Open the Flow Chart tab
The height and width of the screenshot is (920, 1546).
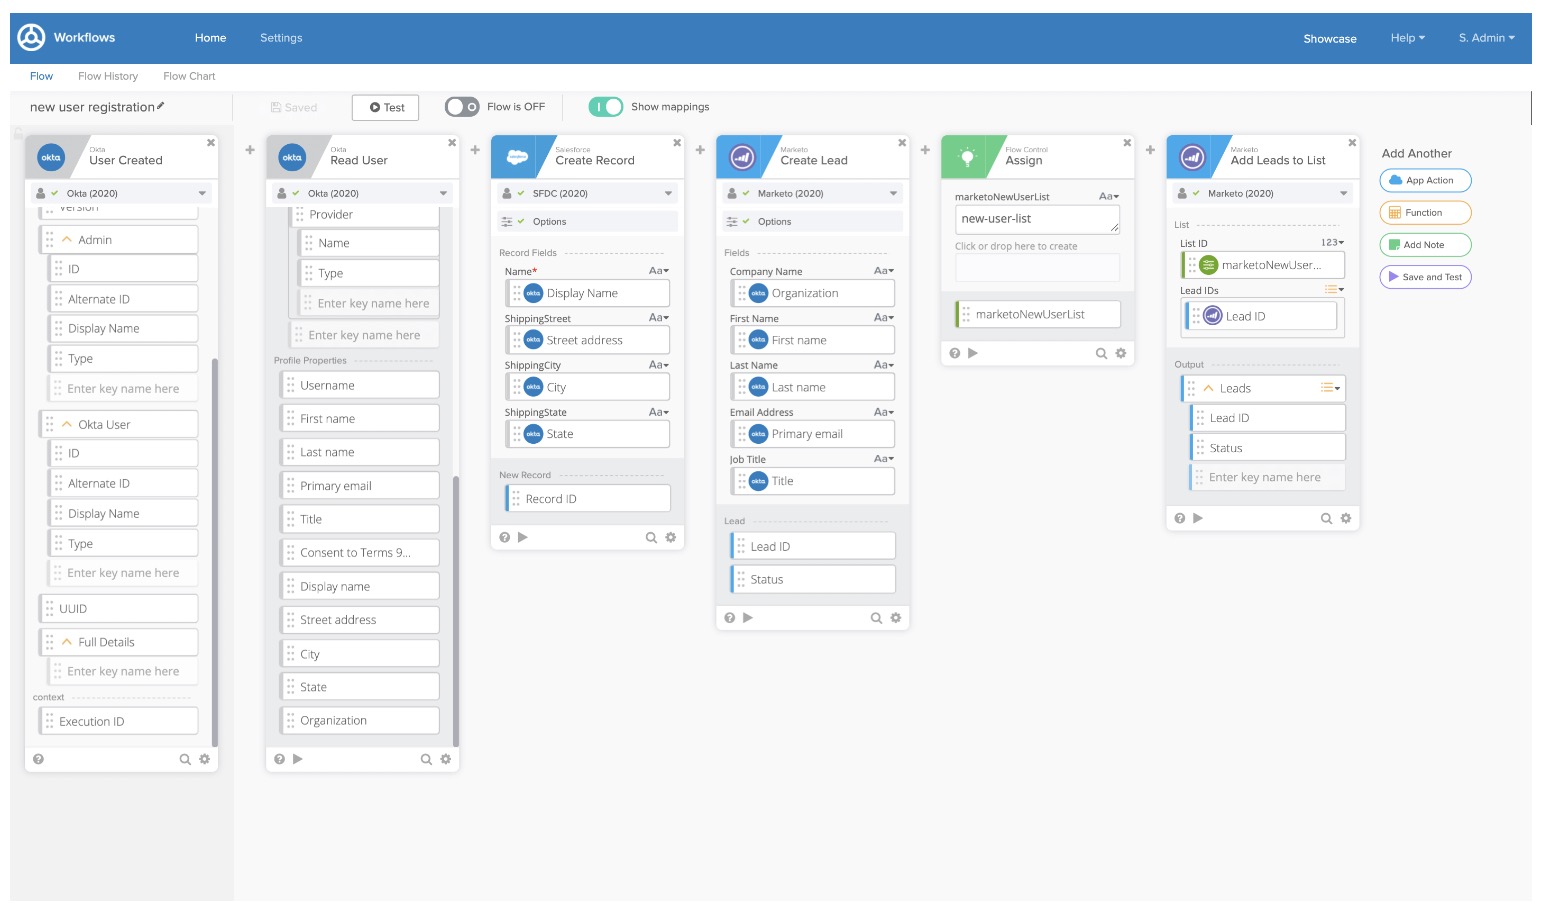click(189, 76)
